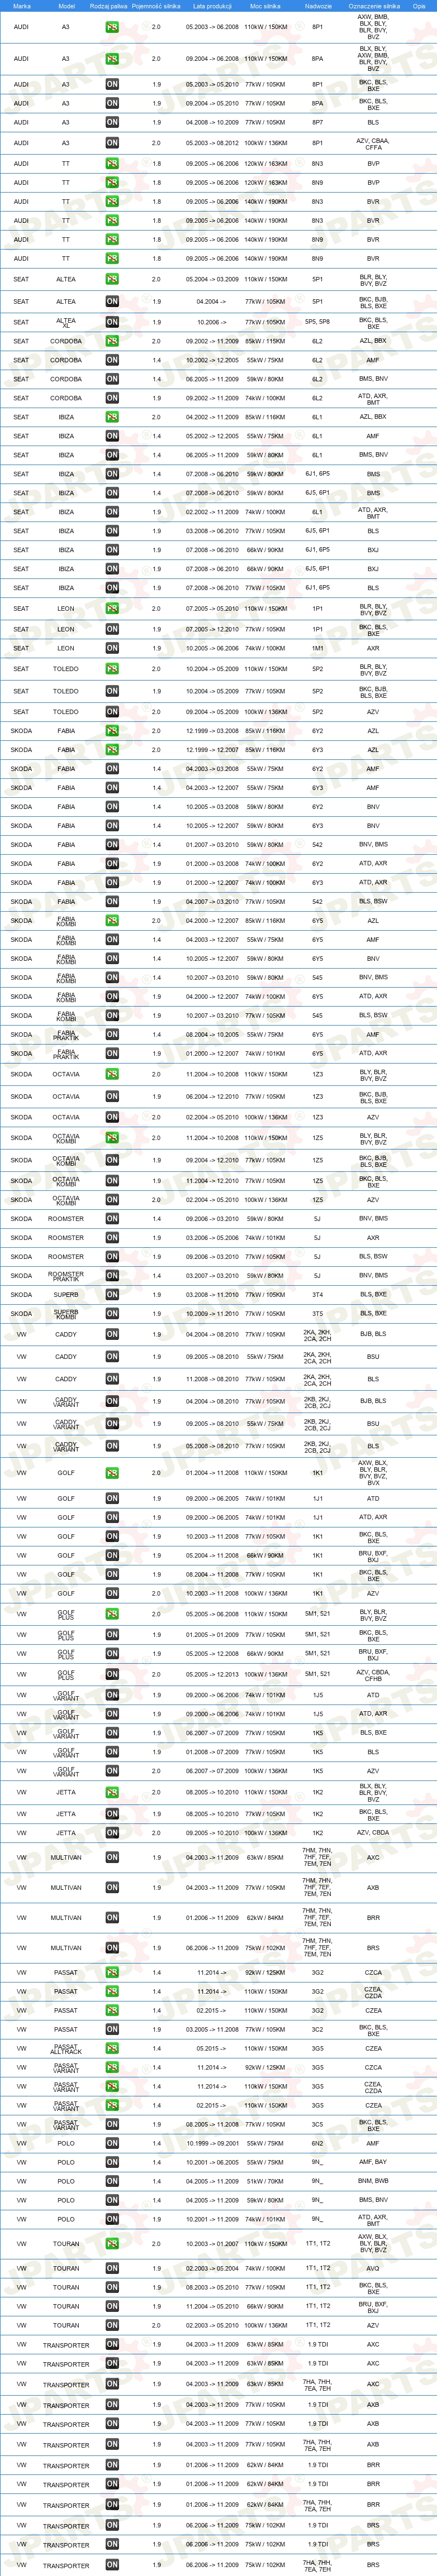Click diesel icon in Skoda Roomster Praktik row

coord(112,1276)
